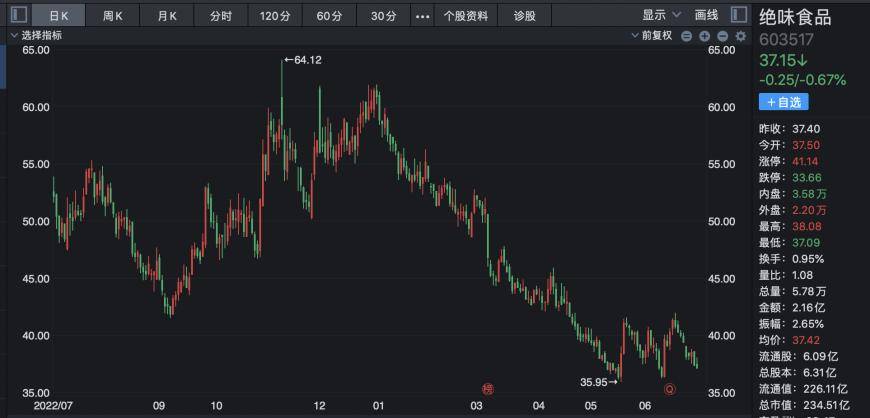Image resolution: width=870 pixels, height=418 pixels.
Task: Select the 60分 period tab
Action: coord(329,16)
